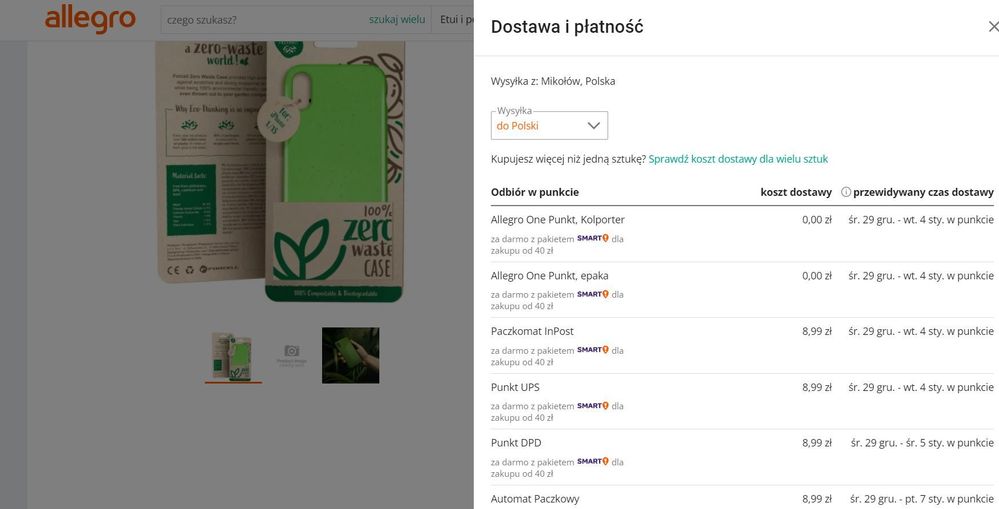The height and width of the screenshot is (509, 999).
Task: Close the Dostawa i płatność panel
Action: click(992, 27)
